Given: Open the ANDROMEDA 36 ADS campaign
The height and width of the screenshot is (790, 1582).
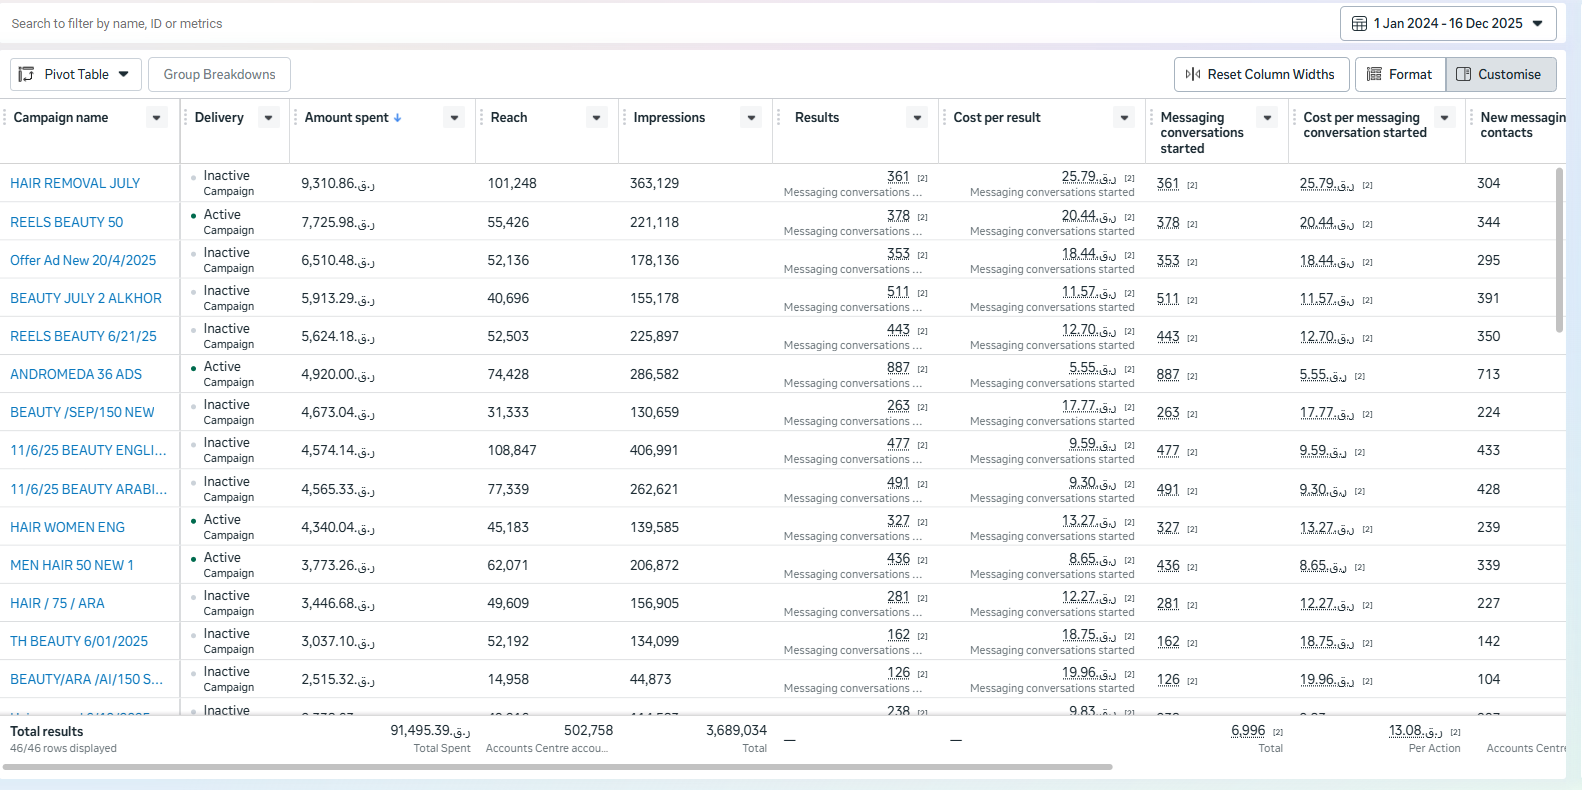Looking at the screenshot, I should [x=76, y=374].
